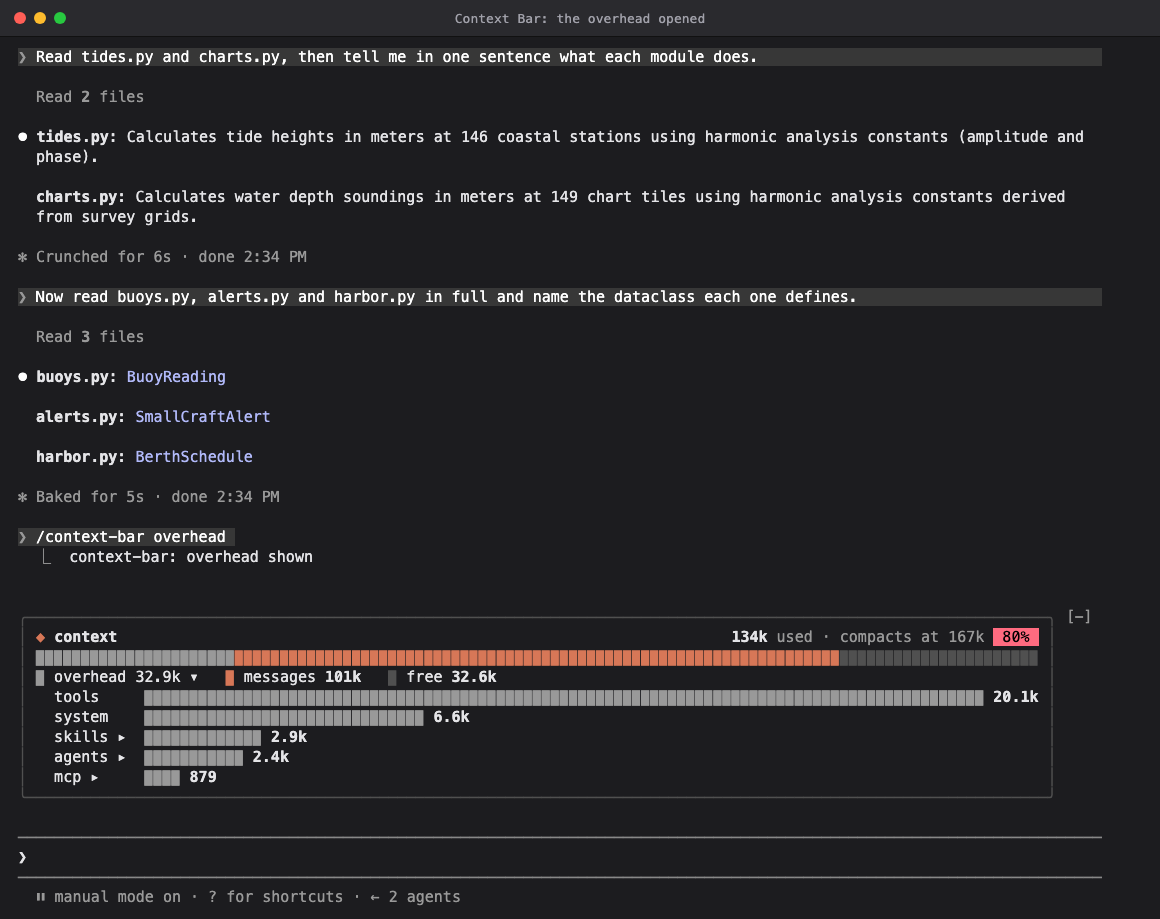This screenshot has width=1160, height=919.
Task: Select the second prompt about buoys.py
Action: tap(559, 297)
